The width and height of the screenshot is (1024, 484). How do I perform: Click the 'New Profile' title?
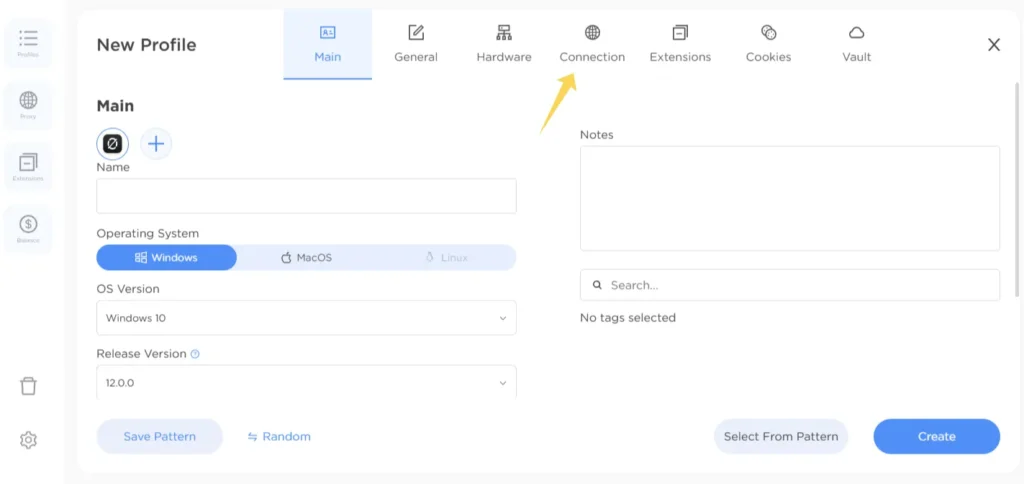point(146,45)
